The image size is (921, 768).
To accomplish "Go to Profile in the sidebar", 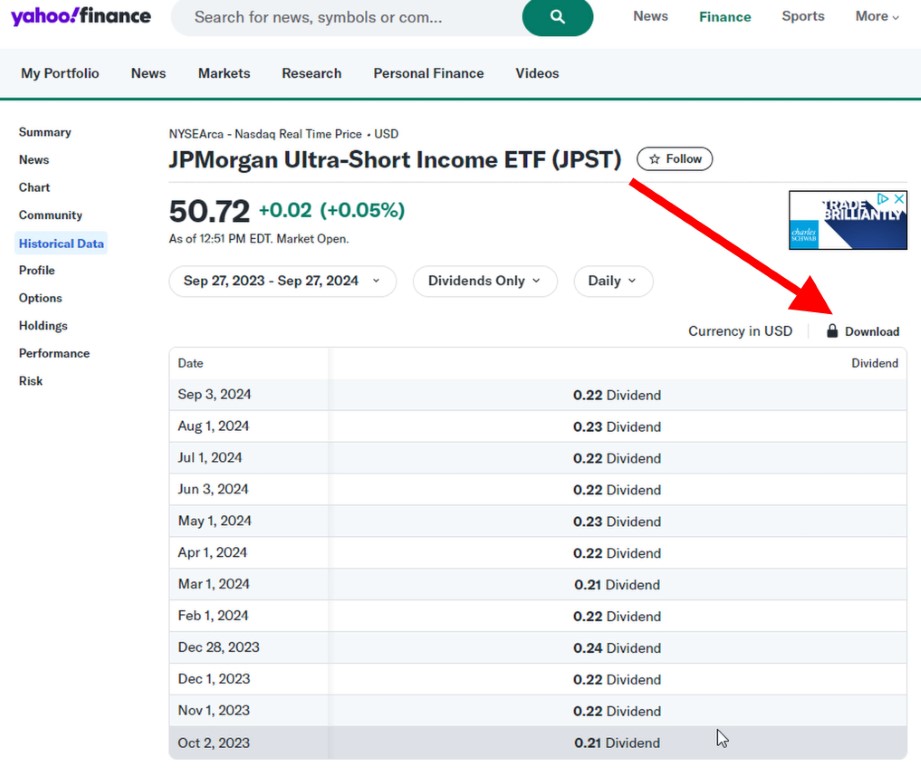I will tap(36, 270).
